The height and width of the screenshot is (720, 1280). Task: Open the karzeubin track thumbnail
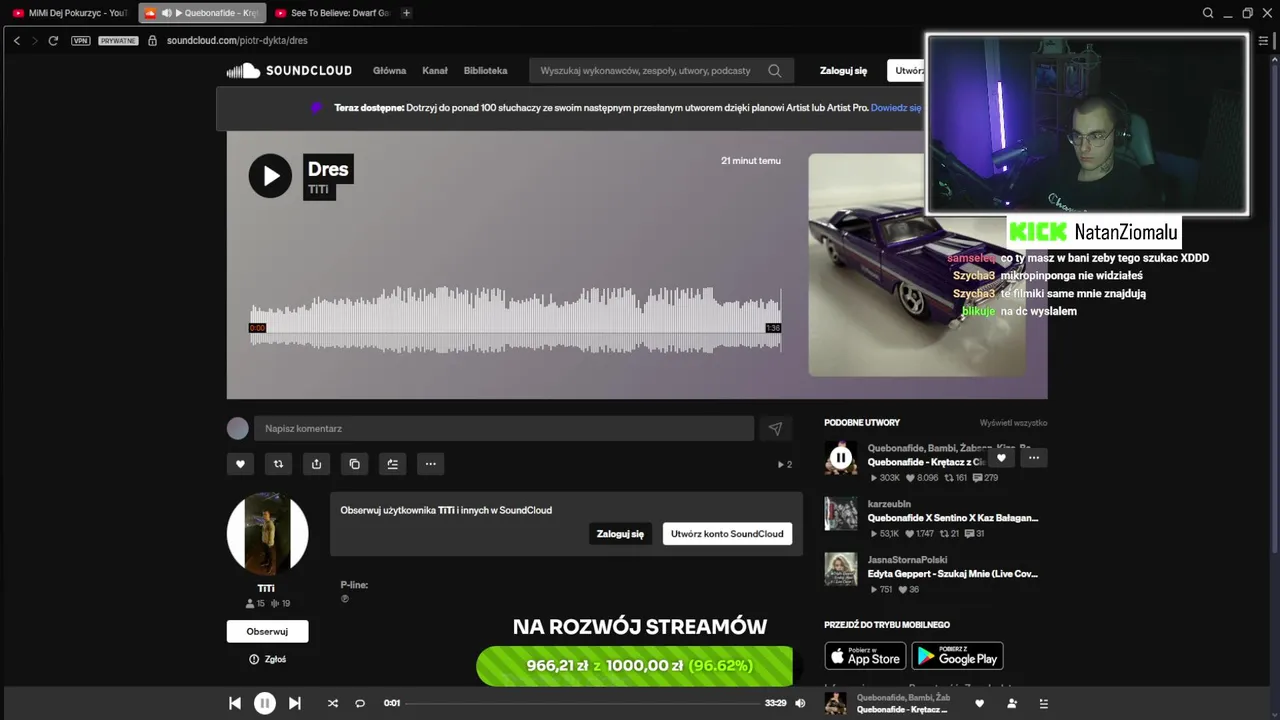[841, 513]
